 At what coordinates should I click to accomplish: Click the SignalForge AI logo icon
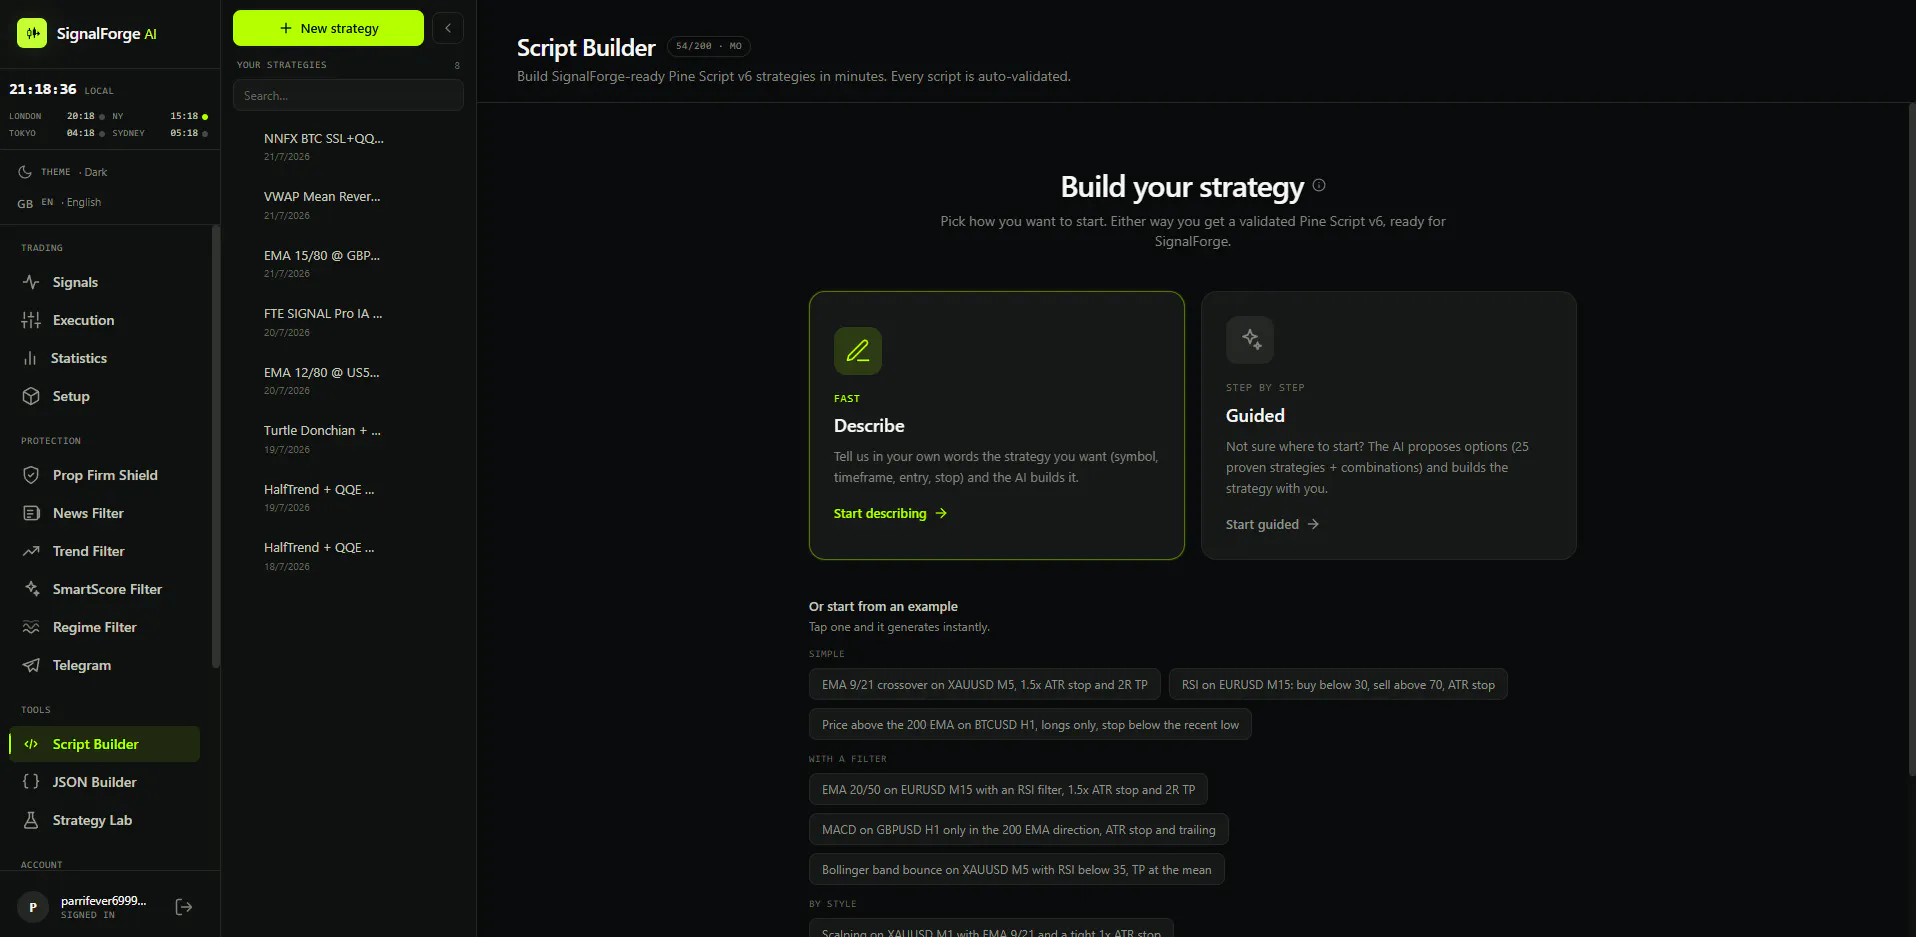coord(32,33)
